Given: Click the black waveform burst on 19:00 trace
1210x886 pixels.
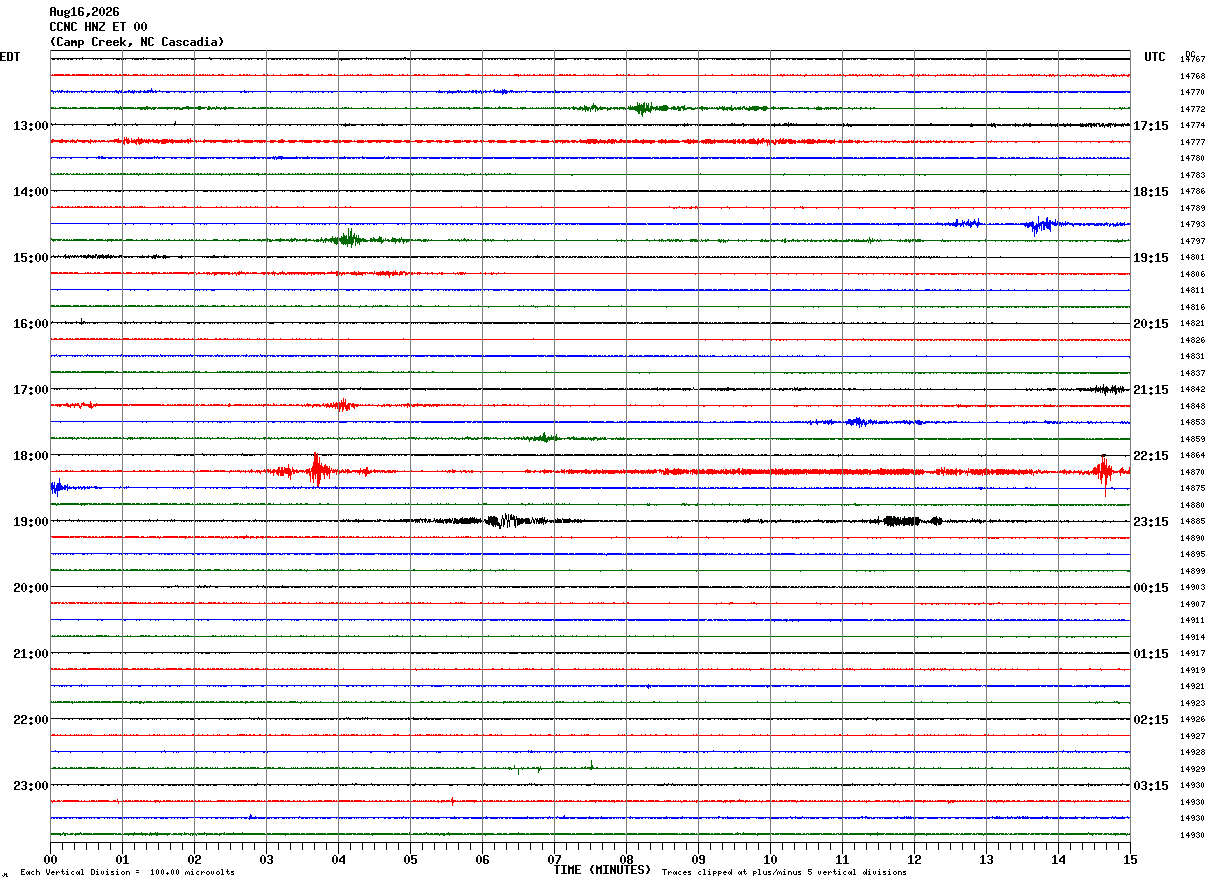Looking at the screenshot, I should pos(505,520).
